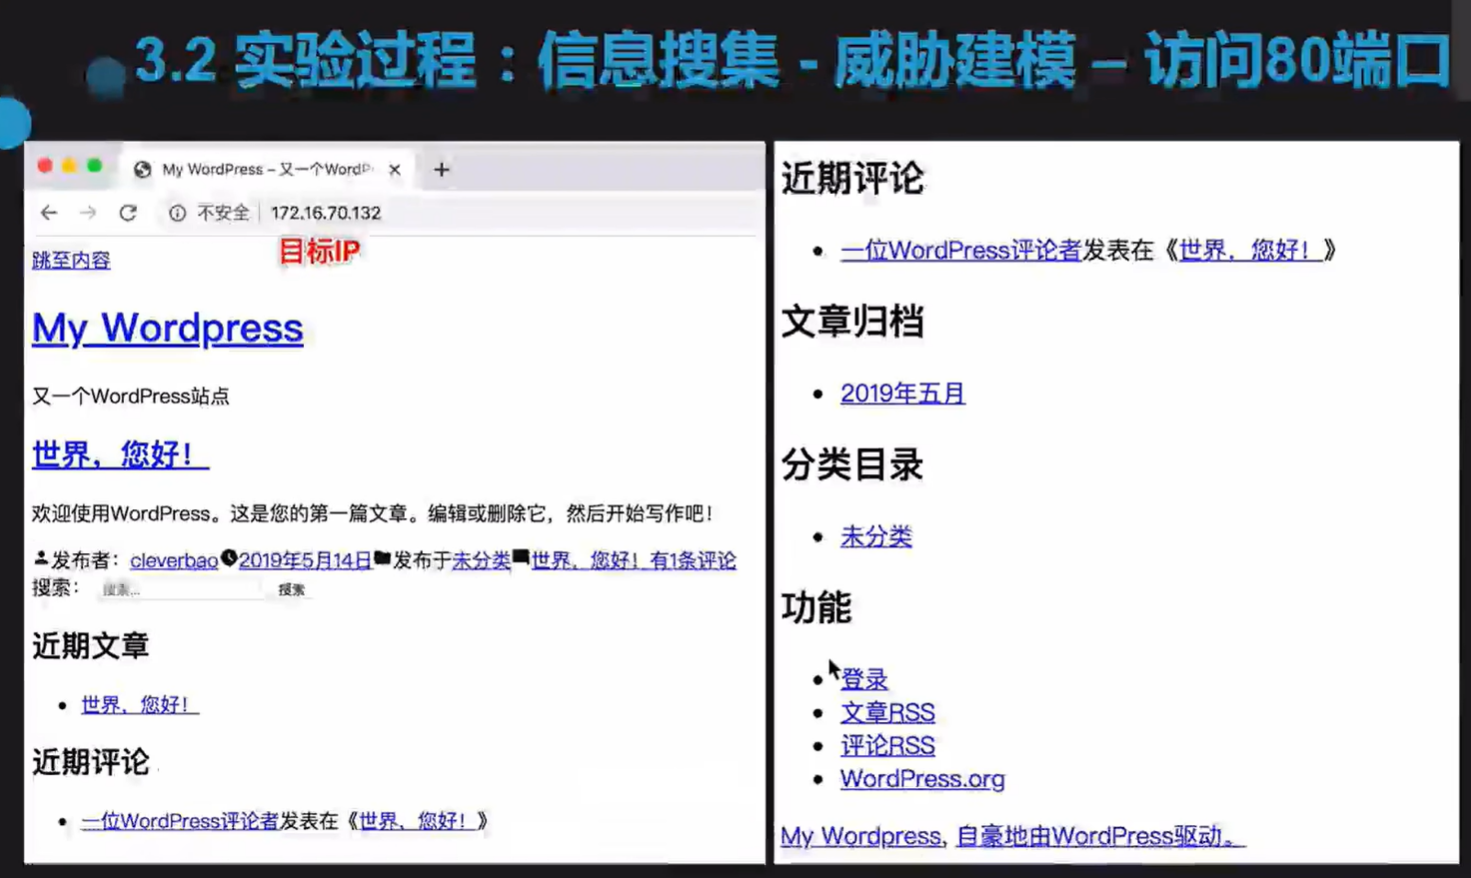Viewport: 1471px width, 878px height.
Task: Open the 评论RSS feed link
Action: 887,745
